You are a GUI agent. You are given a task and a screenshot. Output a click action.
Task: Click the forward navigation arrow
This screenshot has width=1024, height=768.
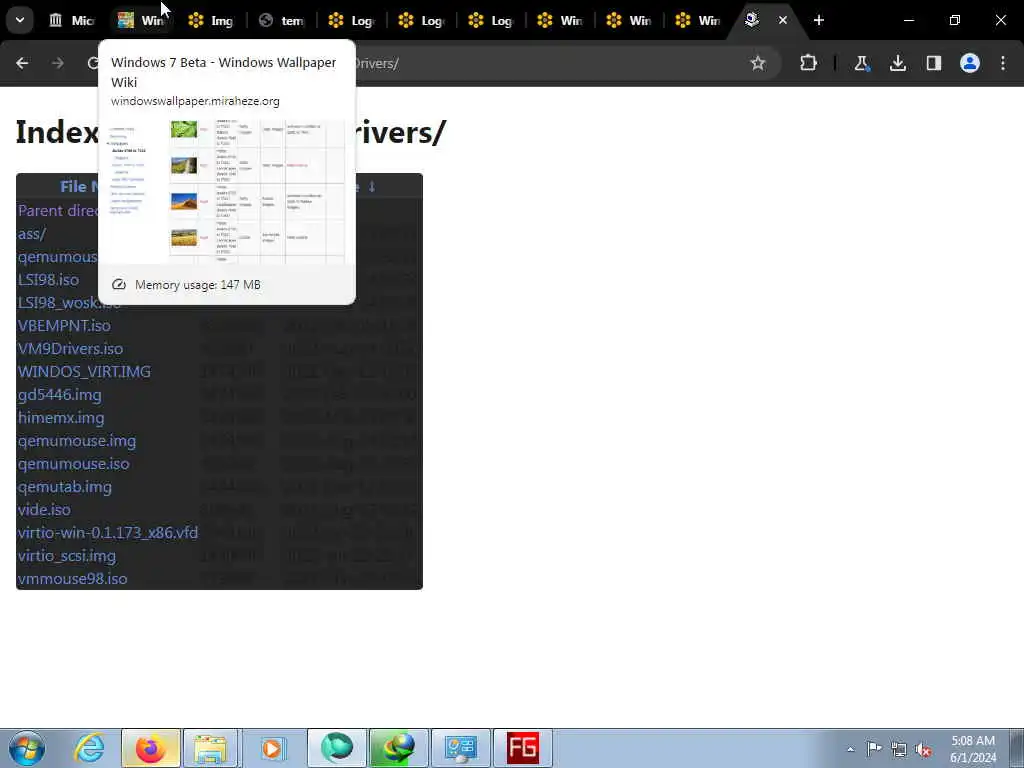click(58, 63)
